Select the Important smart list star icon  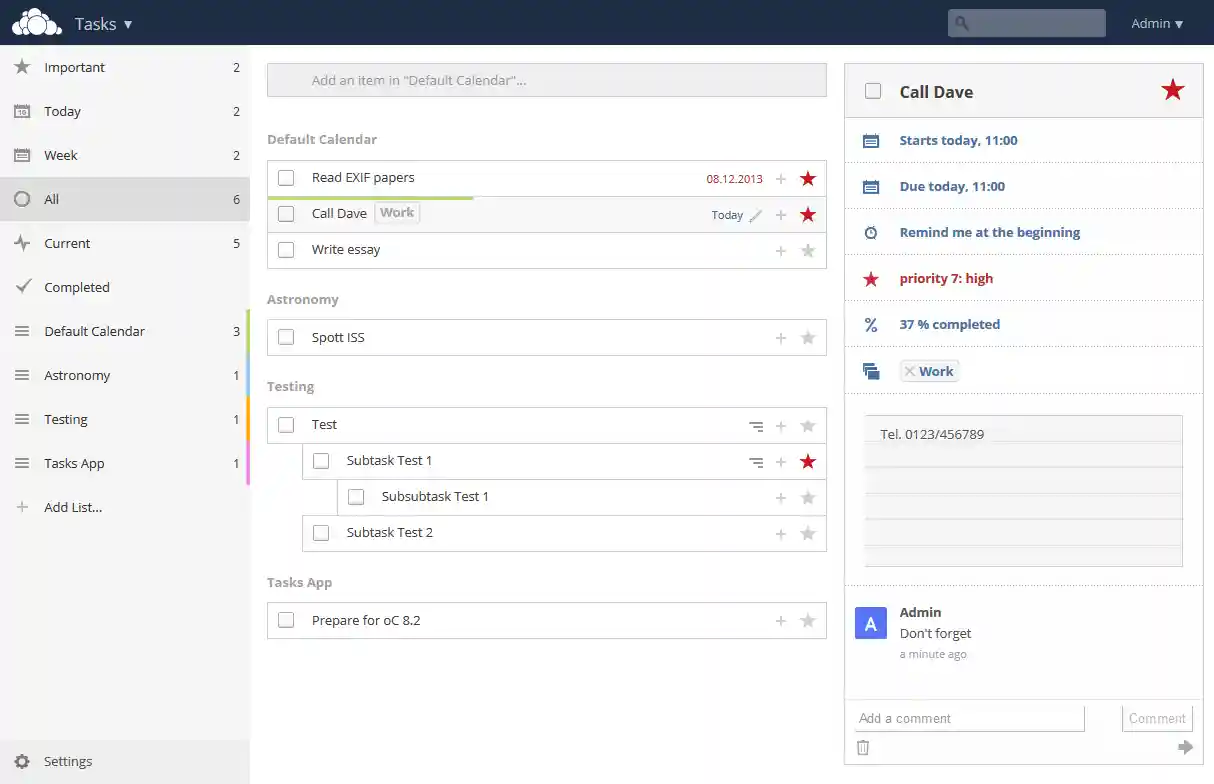click(23, 67)
